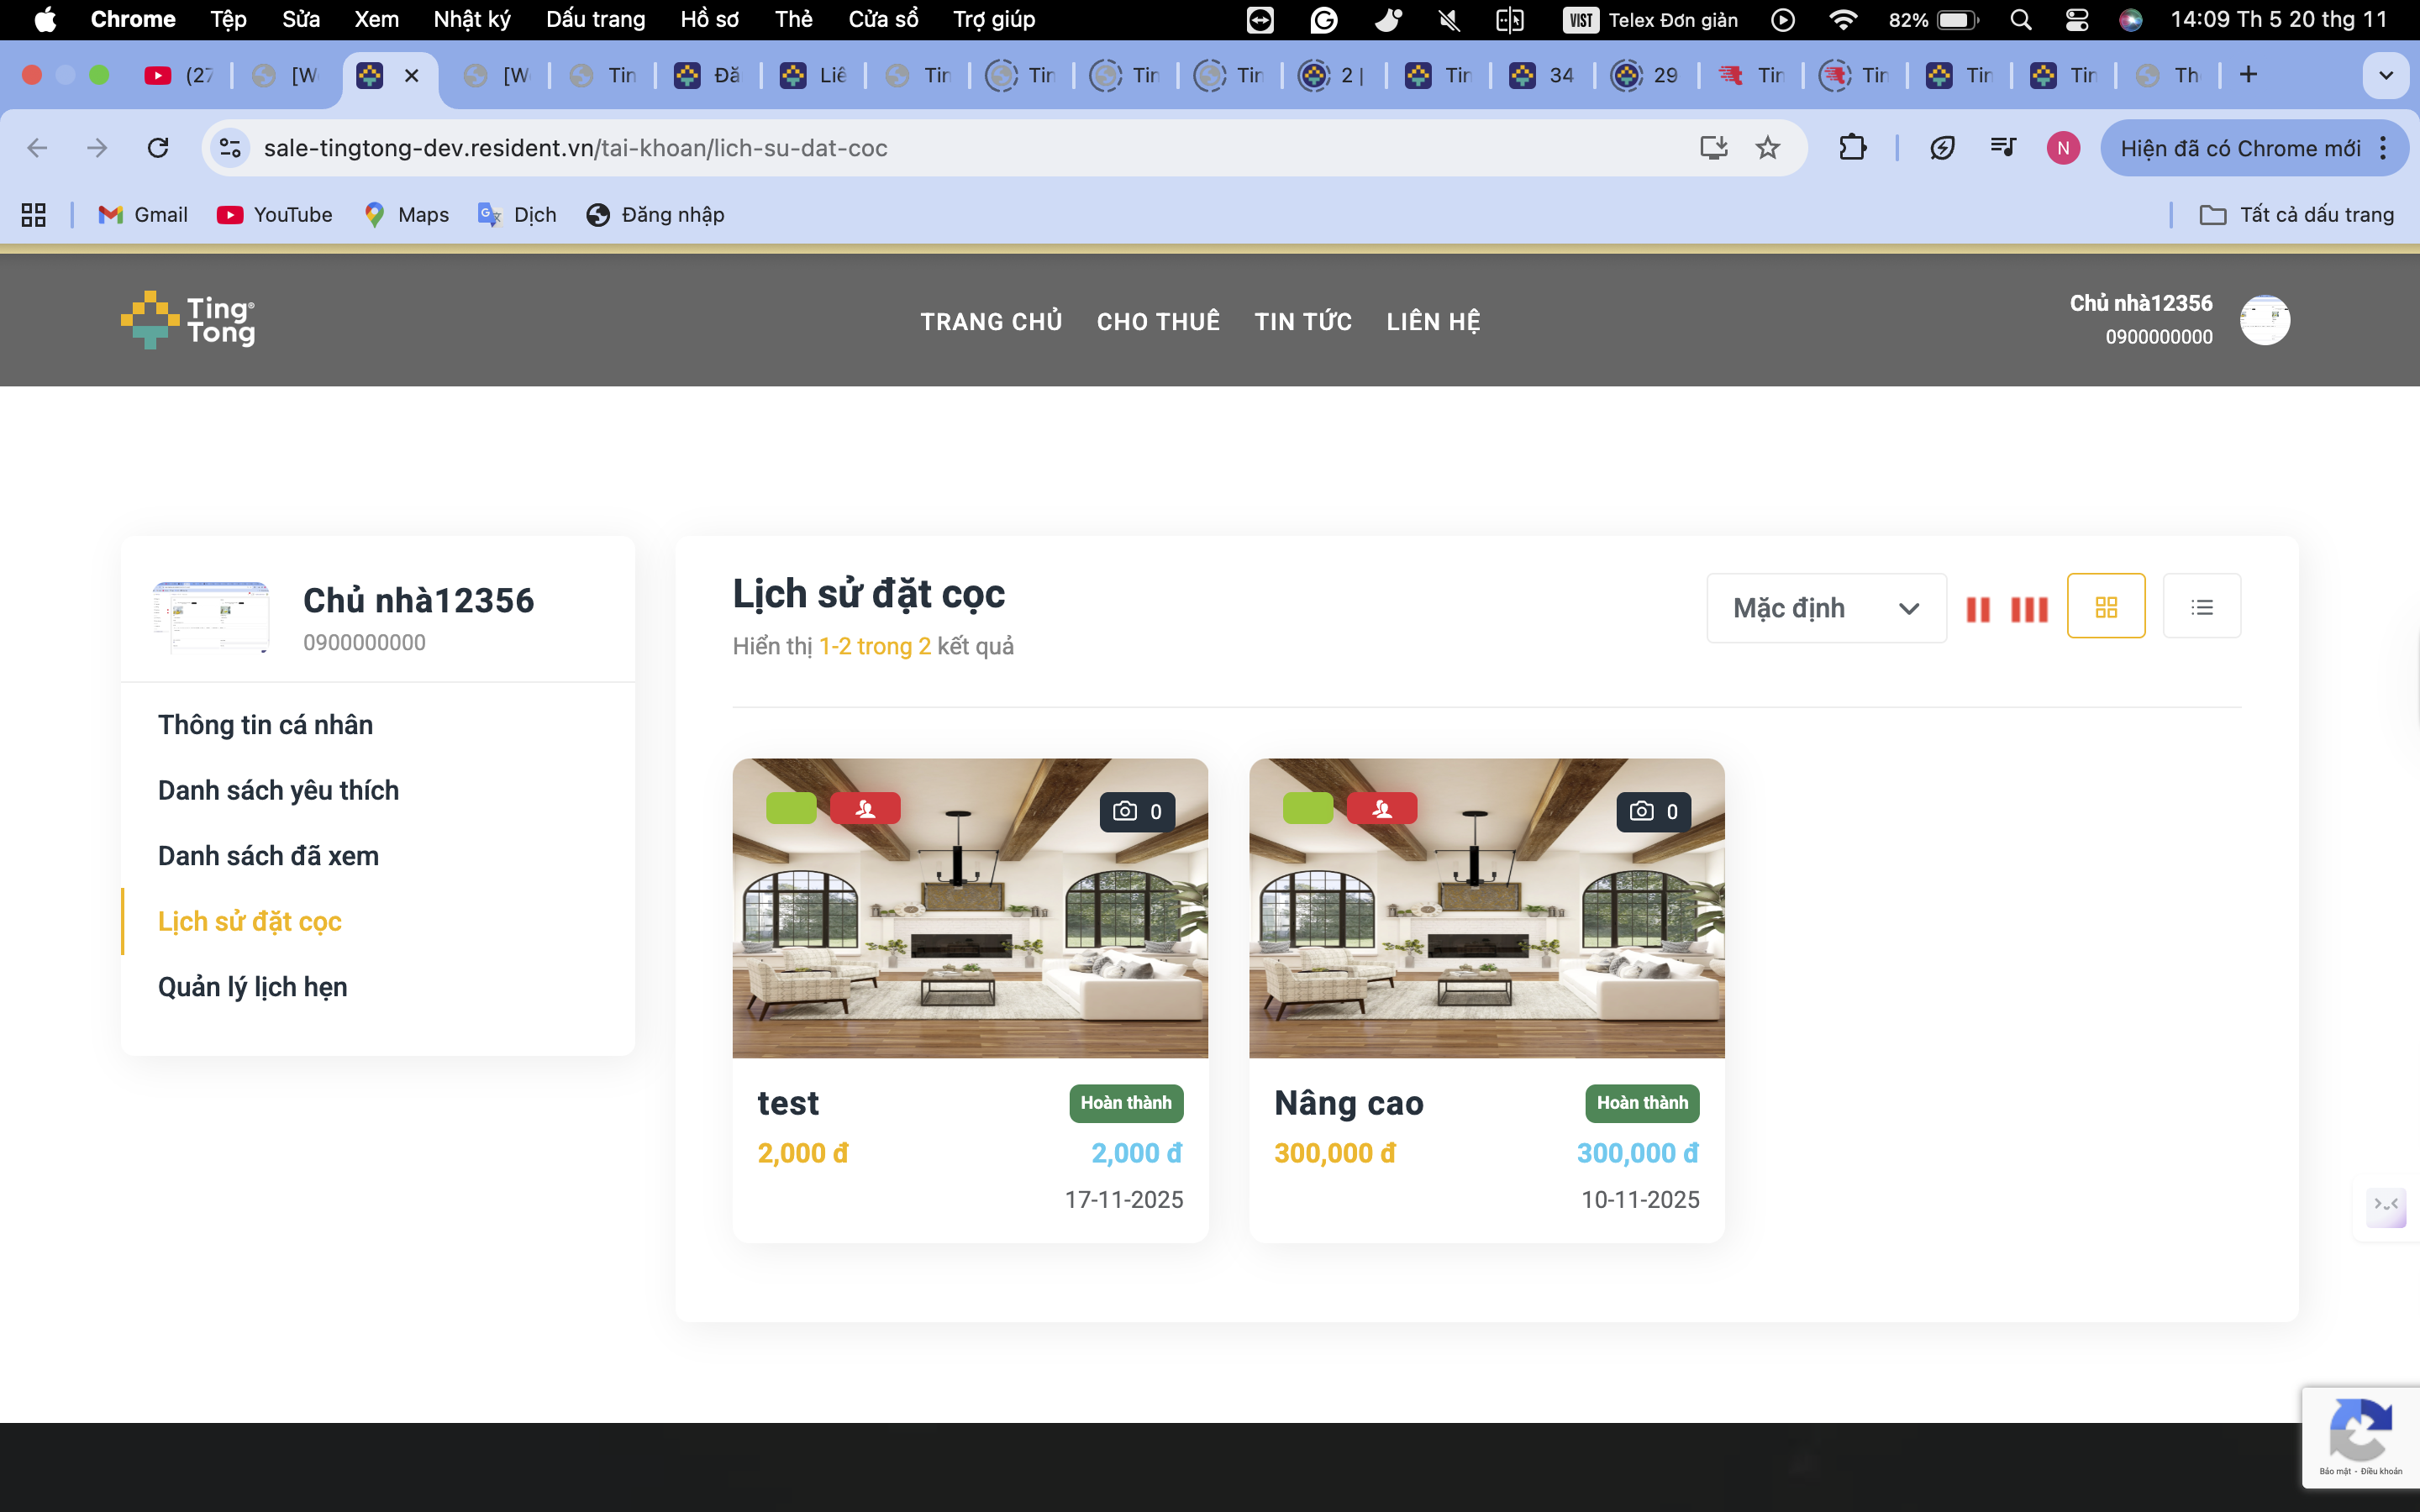Screen dimensions: 2420x1512
Task: Click the green tag on test card
Action: [x=791, y=808]
